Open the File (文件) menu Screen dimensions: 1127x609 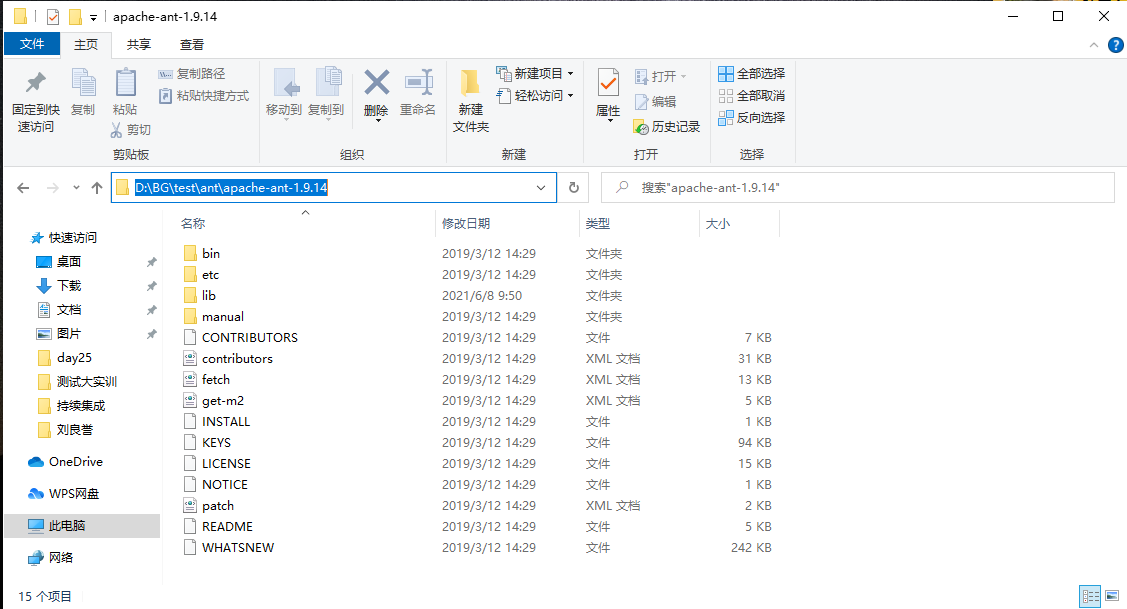32,44
